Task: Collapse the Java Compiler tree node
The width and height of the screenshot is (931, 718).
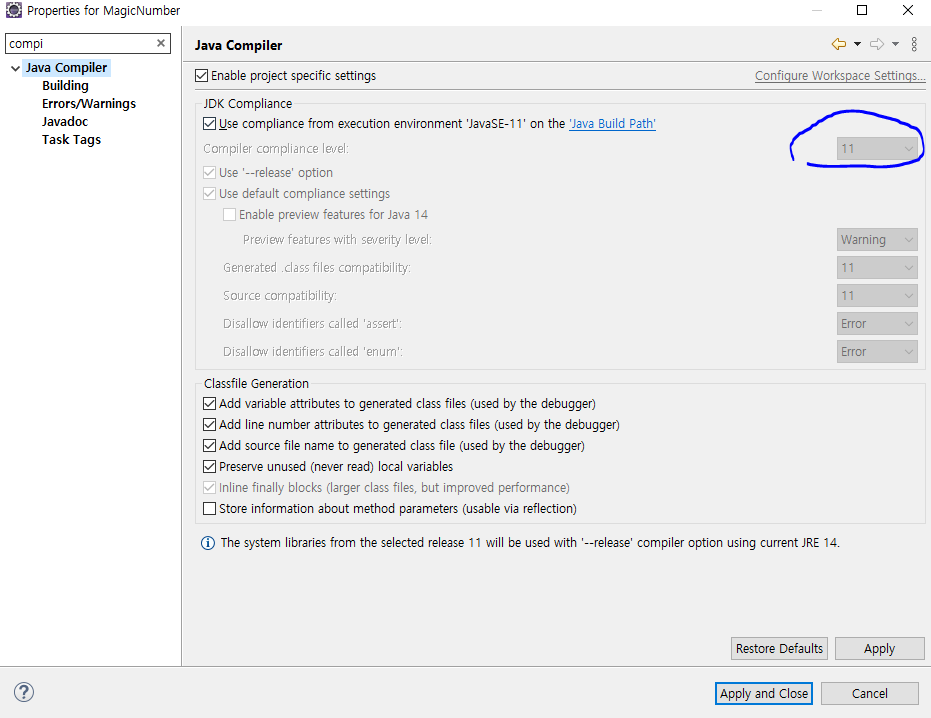Action: click(15, 68)
